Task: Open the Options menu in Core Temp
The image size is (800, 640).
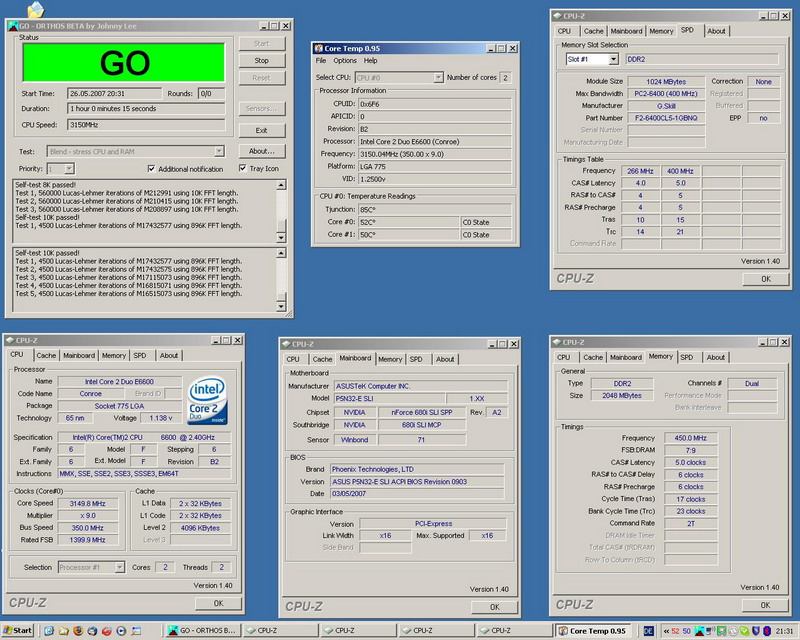Action: 345,60
